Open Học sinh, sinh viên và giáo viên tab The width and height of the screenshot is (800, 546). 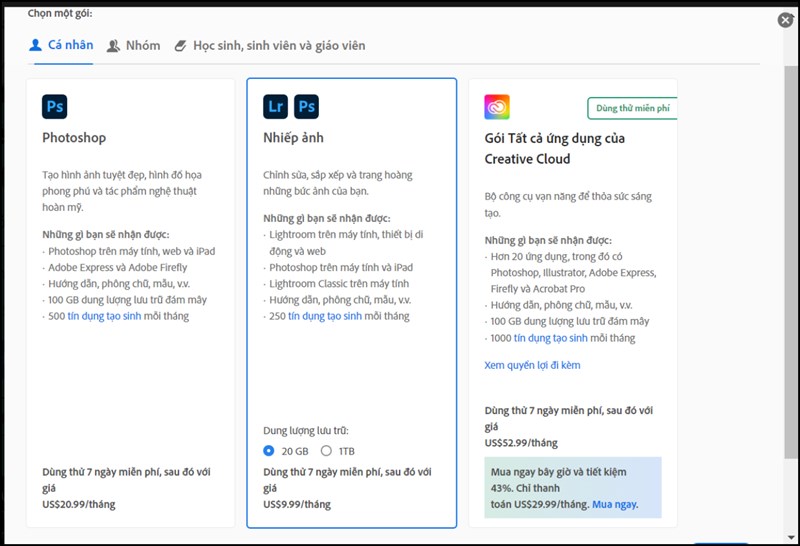(x=270, y=45)
